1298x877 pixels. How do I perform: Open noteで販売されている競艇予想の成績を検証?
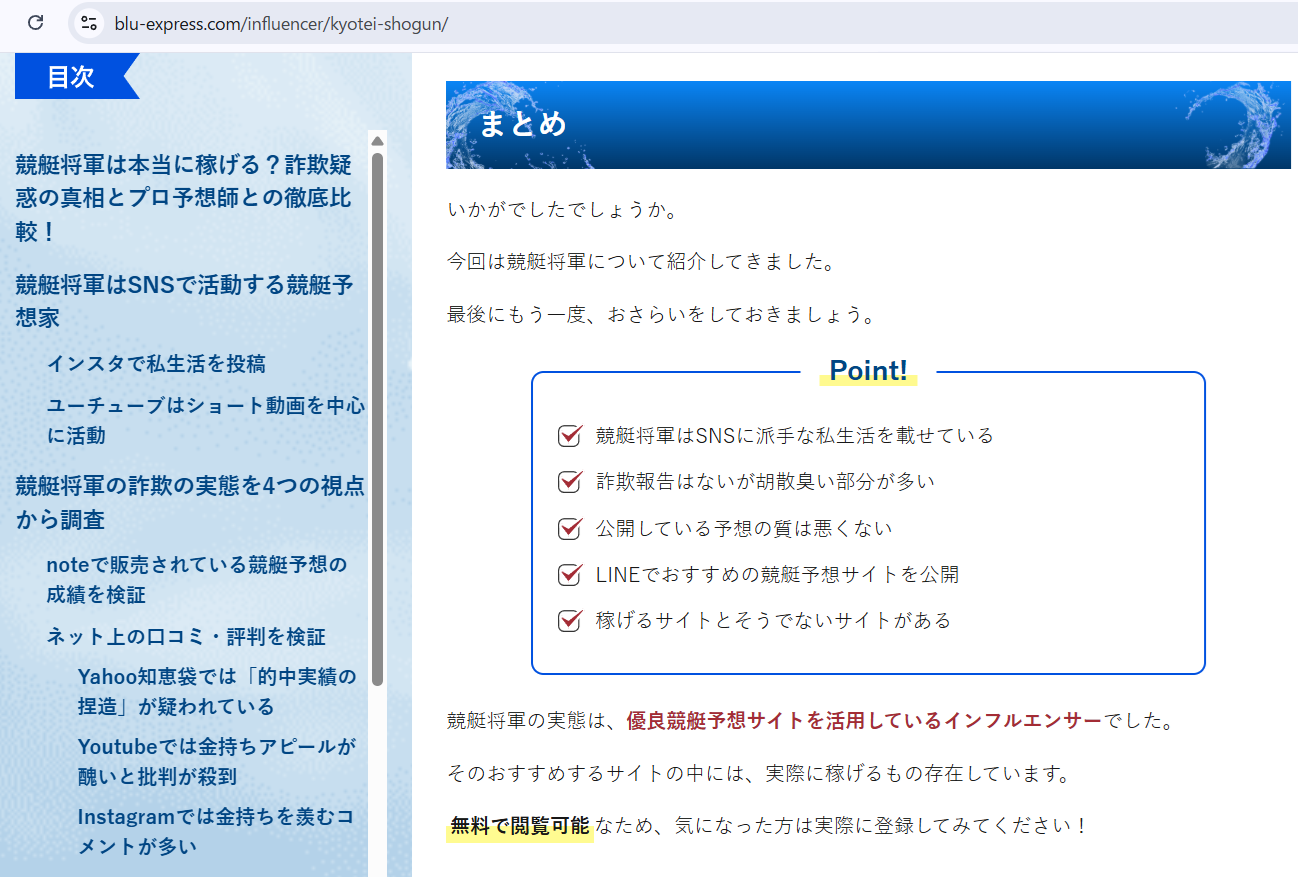(197, 579)
